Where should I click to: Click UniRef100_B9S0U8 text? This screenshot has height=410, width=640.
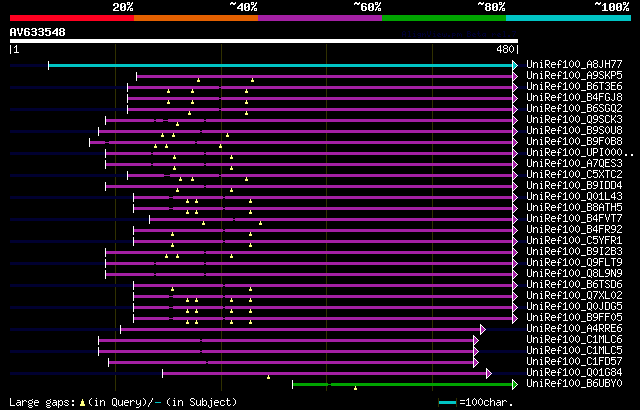coord(574,131)
